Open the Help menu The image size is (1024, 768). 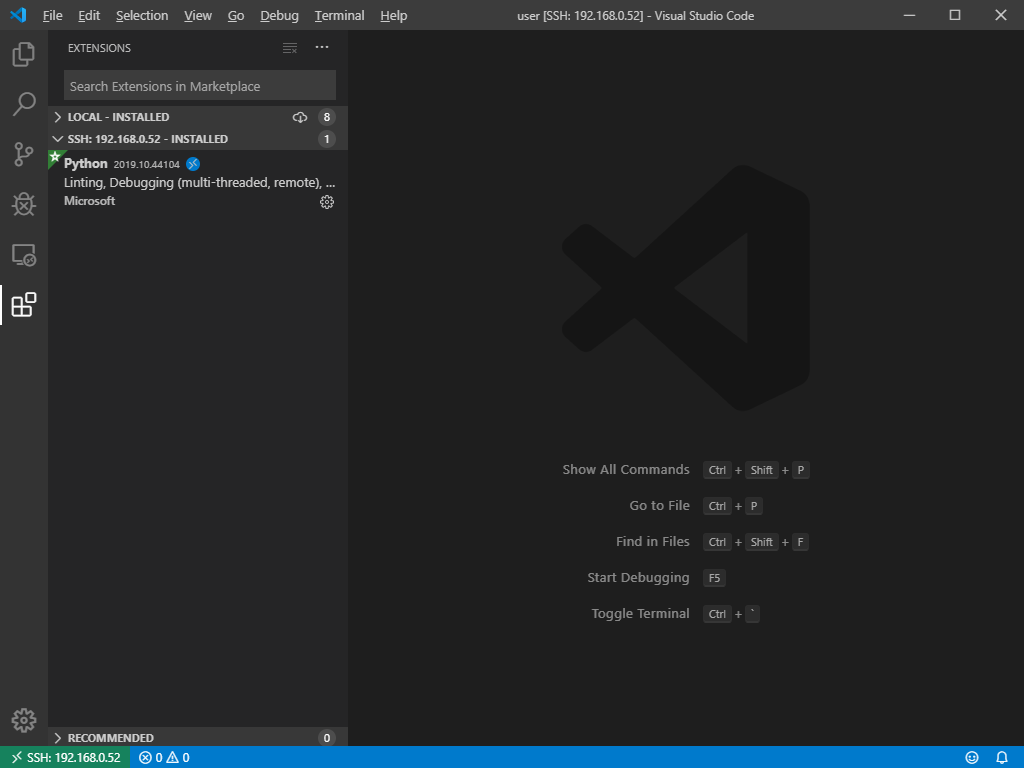pos(394,16)
